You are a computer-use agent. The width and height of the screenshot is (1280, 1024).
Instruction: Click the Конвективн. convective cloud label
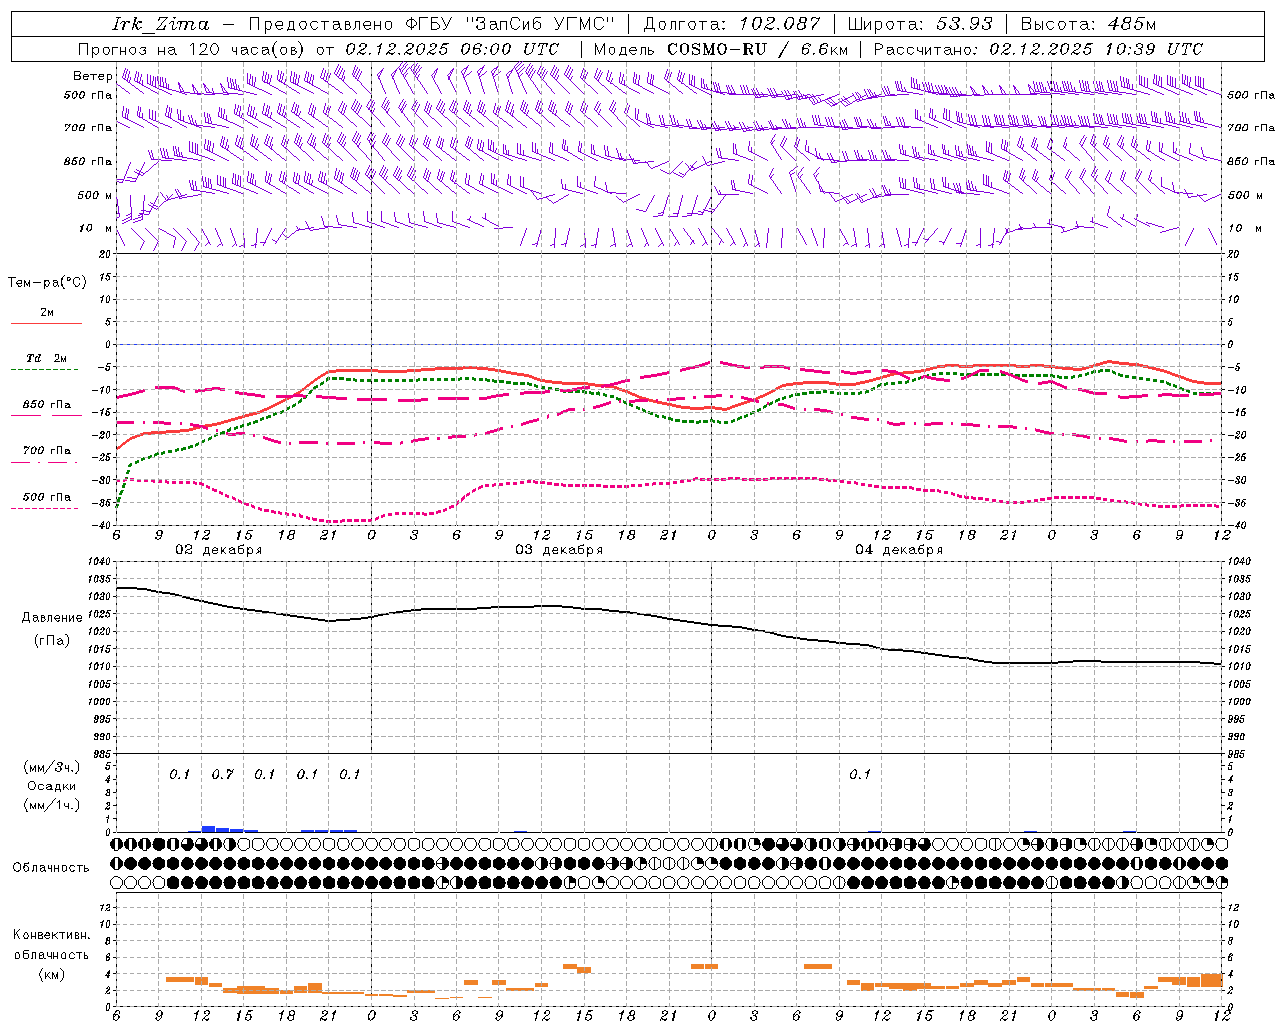(51, 935)
